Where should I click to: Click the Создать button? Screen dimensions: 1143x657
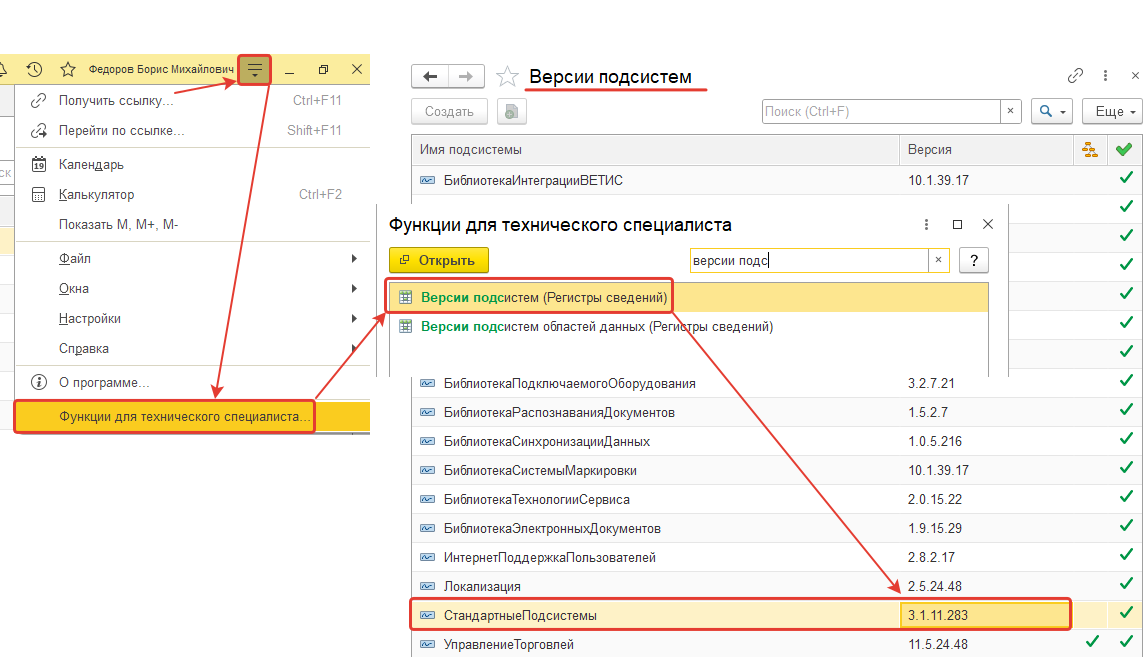pos(449,112)
